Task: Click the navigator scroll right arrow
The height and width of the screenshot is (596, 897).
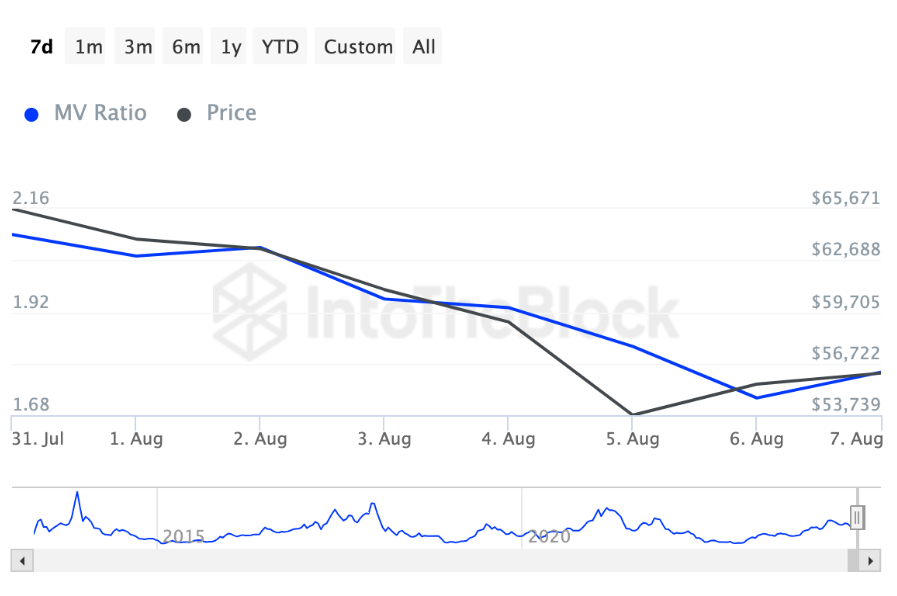Action: (x=870, y=561)
